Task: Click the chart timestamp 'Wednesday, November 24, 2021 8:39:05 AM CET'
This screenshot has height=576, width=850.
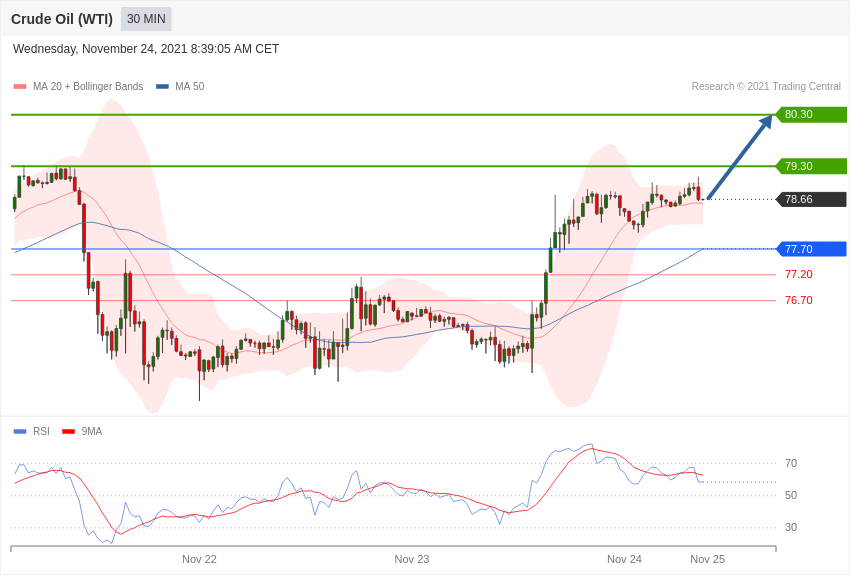Action: pyautogui.click(x=146, y=49)
